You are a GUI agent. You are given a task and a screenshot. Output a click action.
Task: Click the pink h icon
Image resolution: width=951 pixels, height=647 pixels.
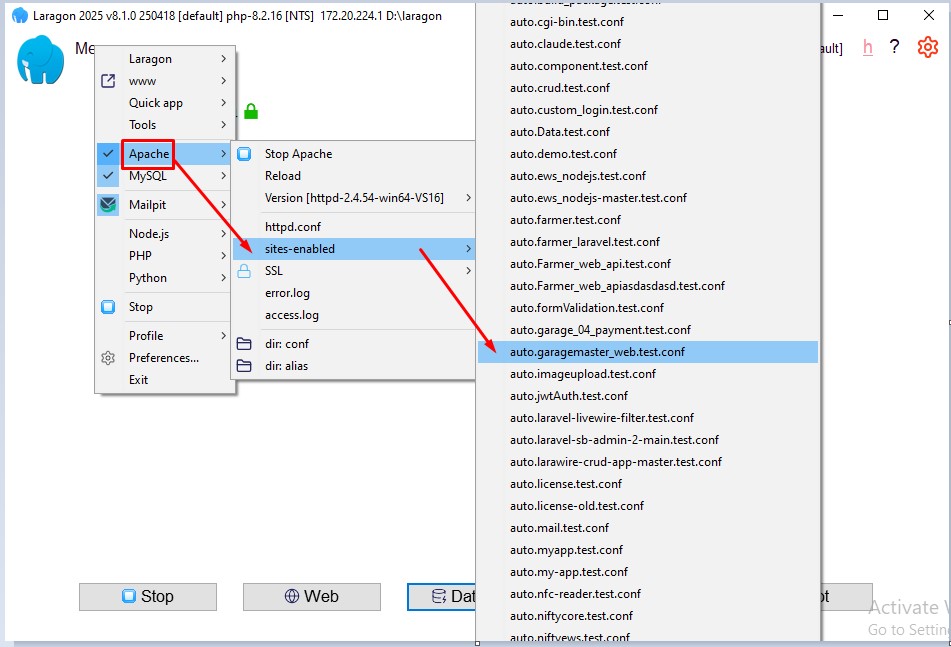pos(868,47)
